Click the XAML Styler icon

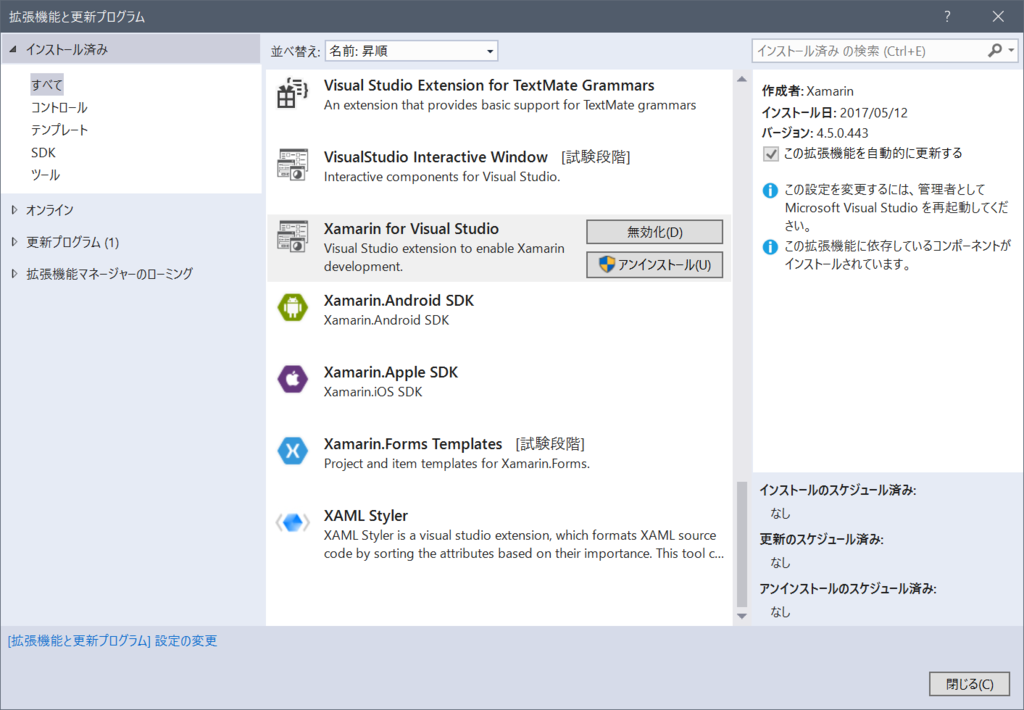click(x=292, y=523)
